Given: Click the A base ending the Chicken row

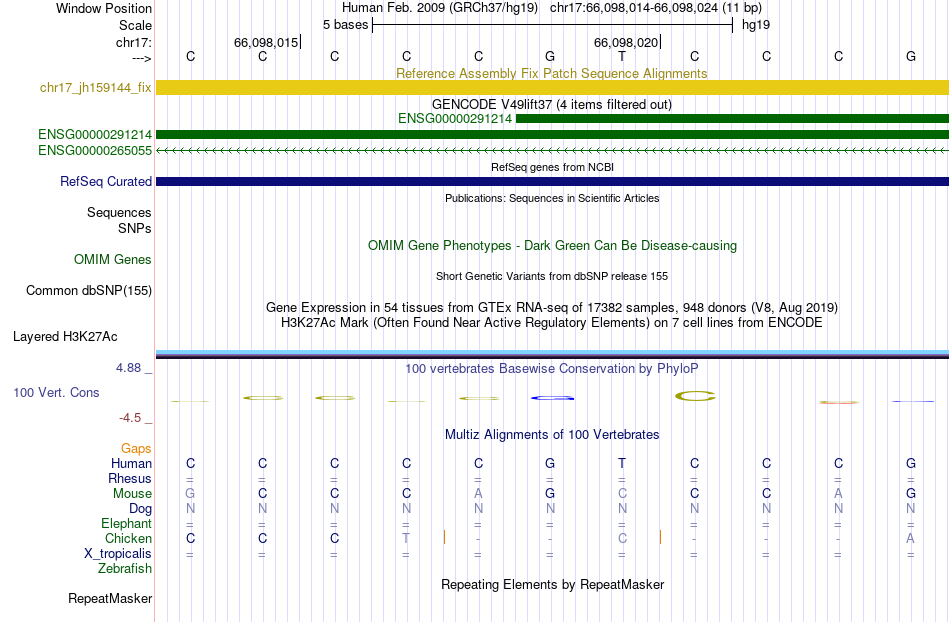Looking at the screenshot, I should click(911, 538).
